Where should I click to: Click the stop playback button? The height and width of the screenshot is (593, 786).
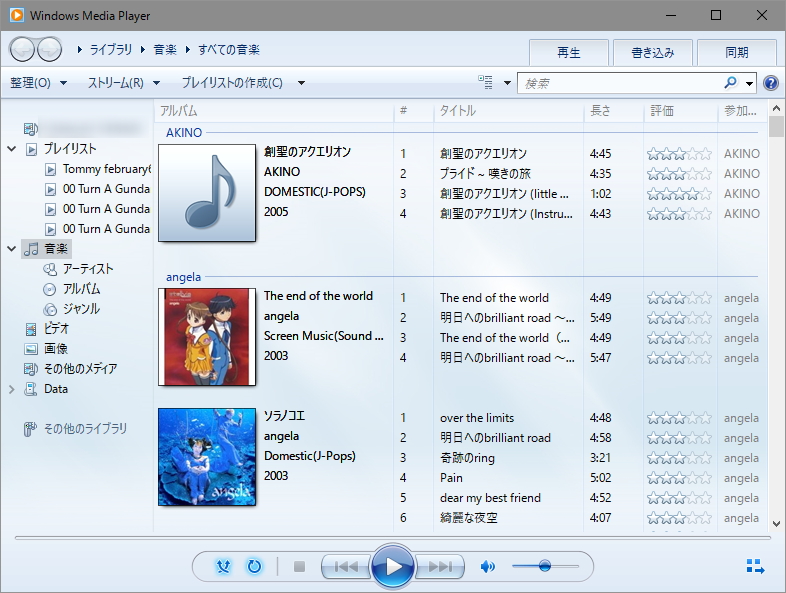(299, 566)
